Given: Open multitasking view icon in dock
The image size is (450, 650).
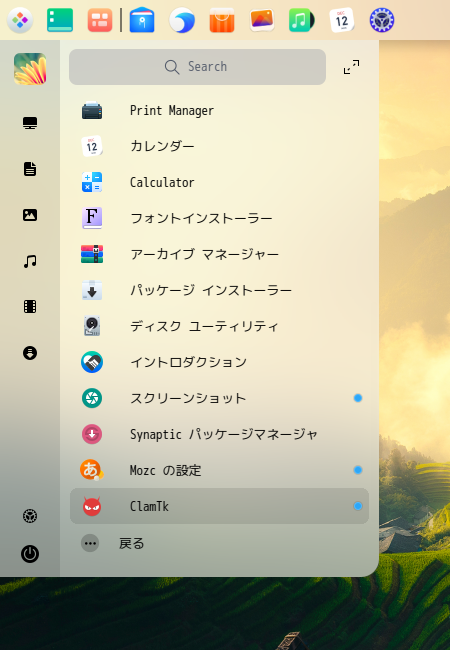Looking at the screenshot, I should tap(100, 20).
